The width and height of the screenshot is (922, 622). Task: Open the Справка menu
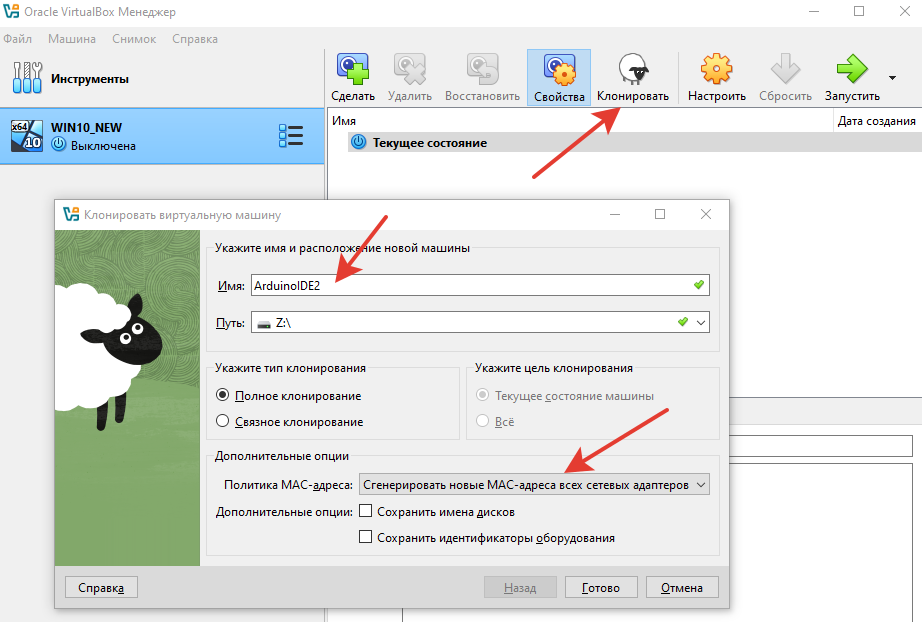coord(195,39)
